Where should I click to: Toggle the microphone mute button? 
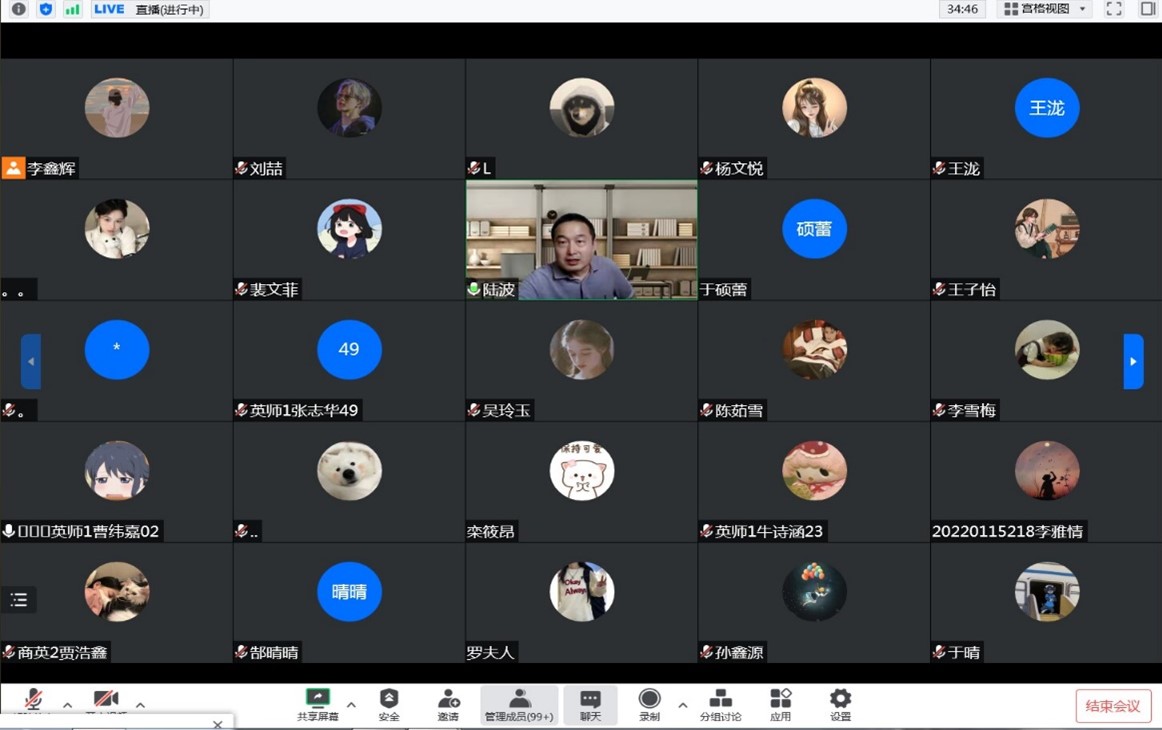(33, 700)
